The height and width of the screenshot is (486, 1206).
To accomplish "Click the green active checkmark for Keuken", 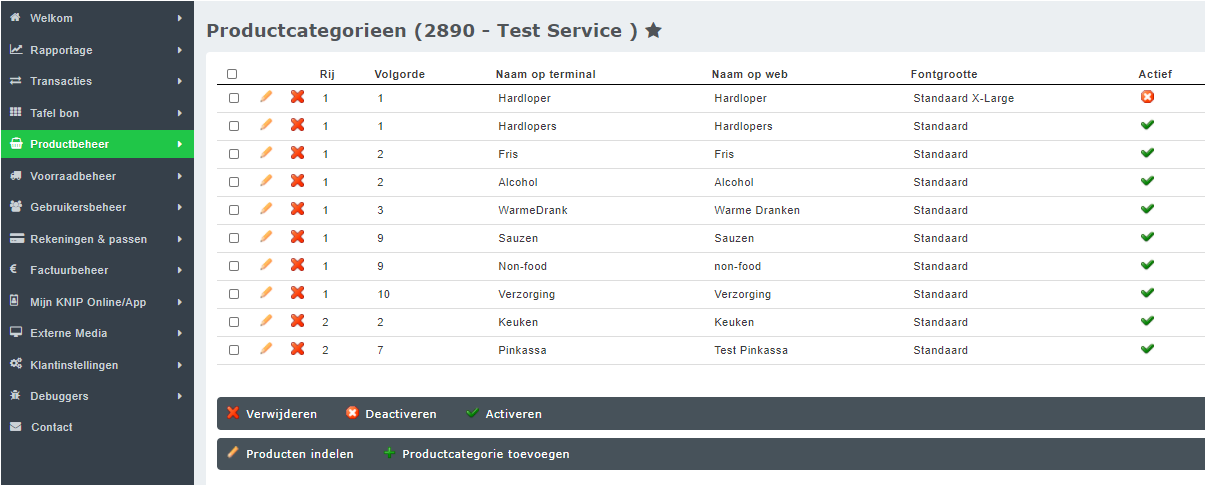I will coord(1147,321).
